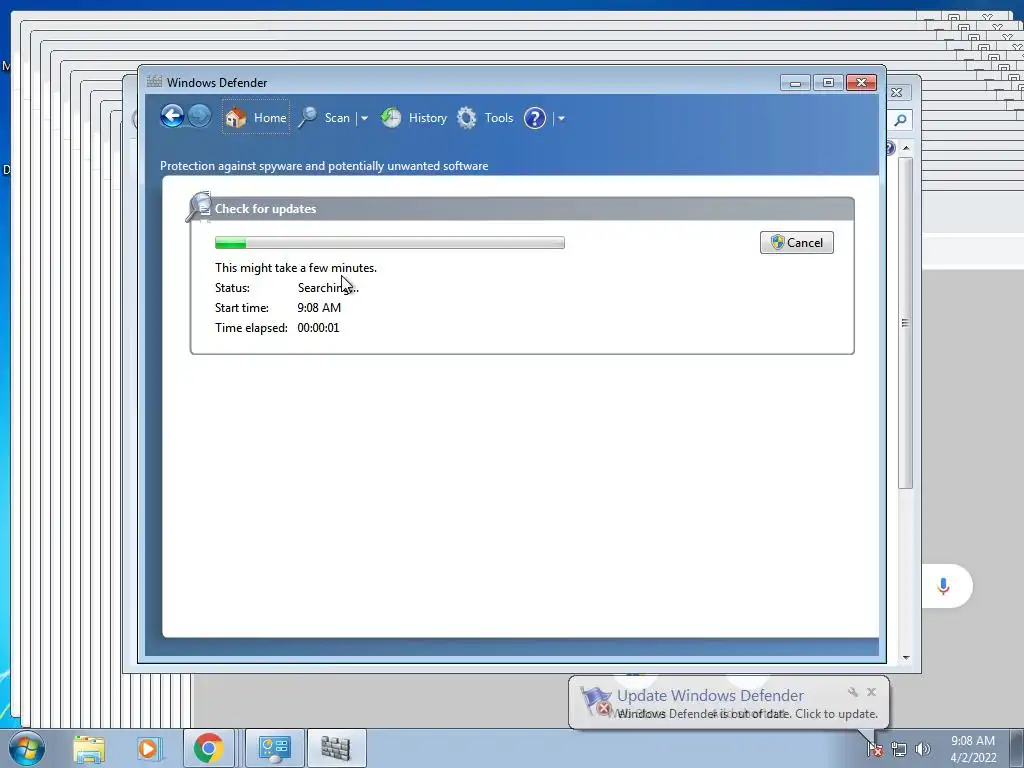Click the blue Help question mark icon
The image size is (1024, 768).
point(535,118)
